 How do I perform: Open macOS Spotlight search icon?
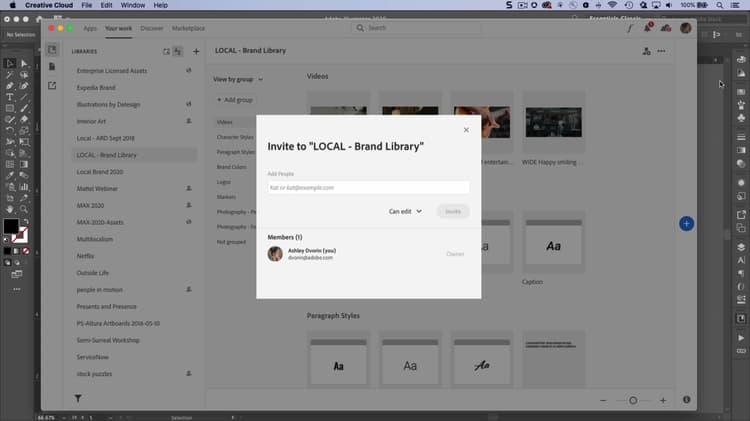719,5
